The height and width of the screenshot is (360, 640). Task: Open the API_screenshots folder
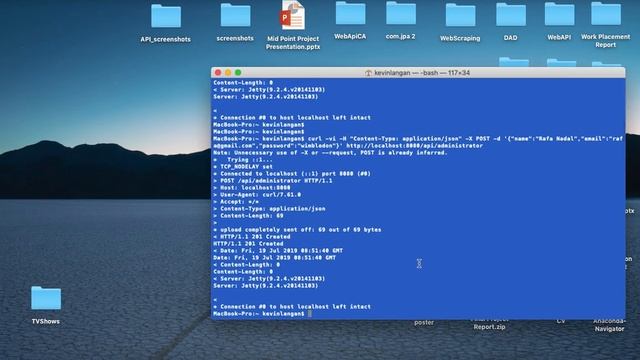[166, 16]
